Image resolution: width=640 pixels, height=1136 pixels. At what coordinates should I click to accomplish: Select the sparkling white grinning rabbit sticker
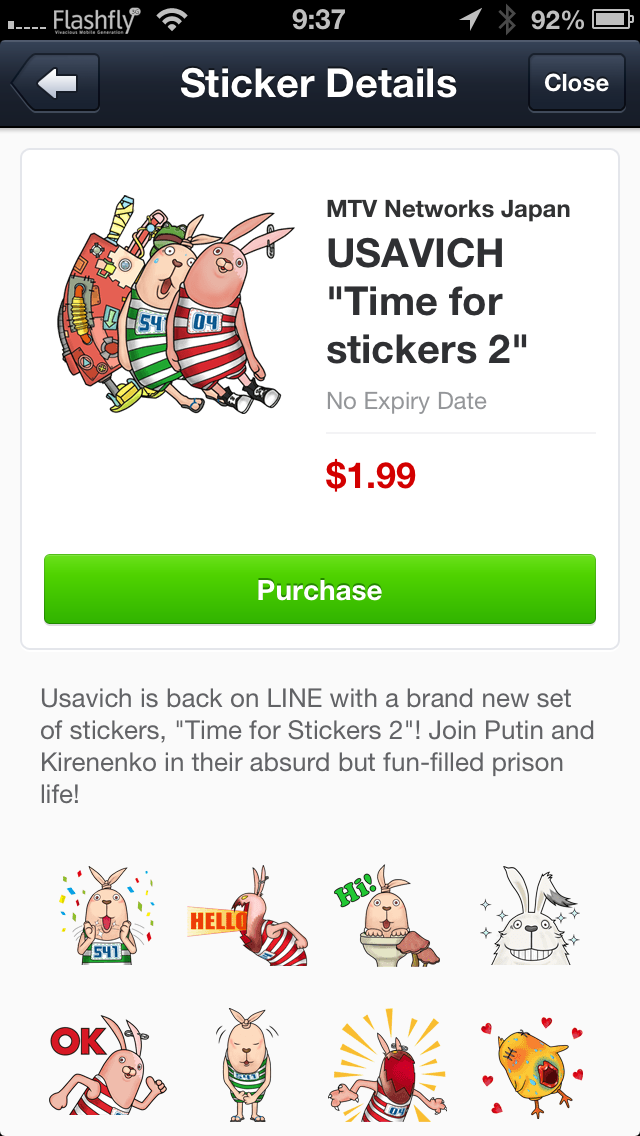coord(530,916)
